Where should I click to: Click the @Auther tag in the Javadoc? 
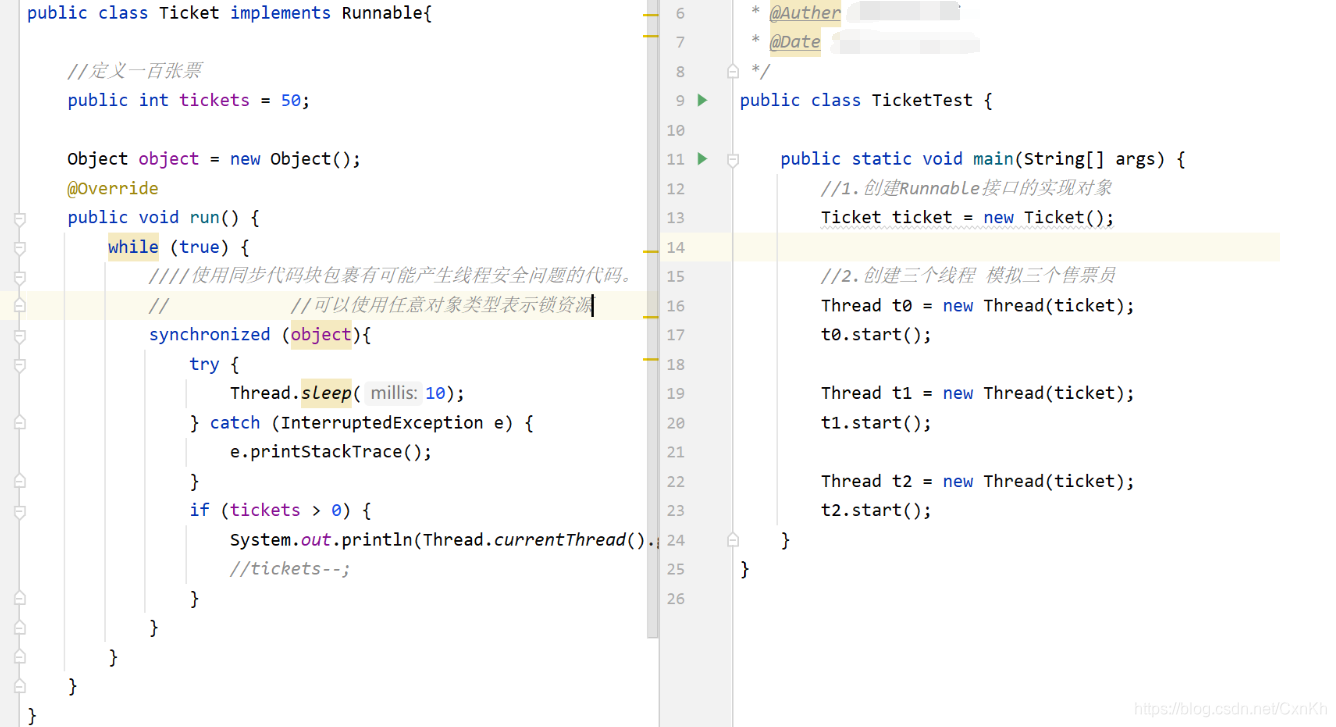click(805, 13)
